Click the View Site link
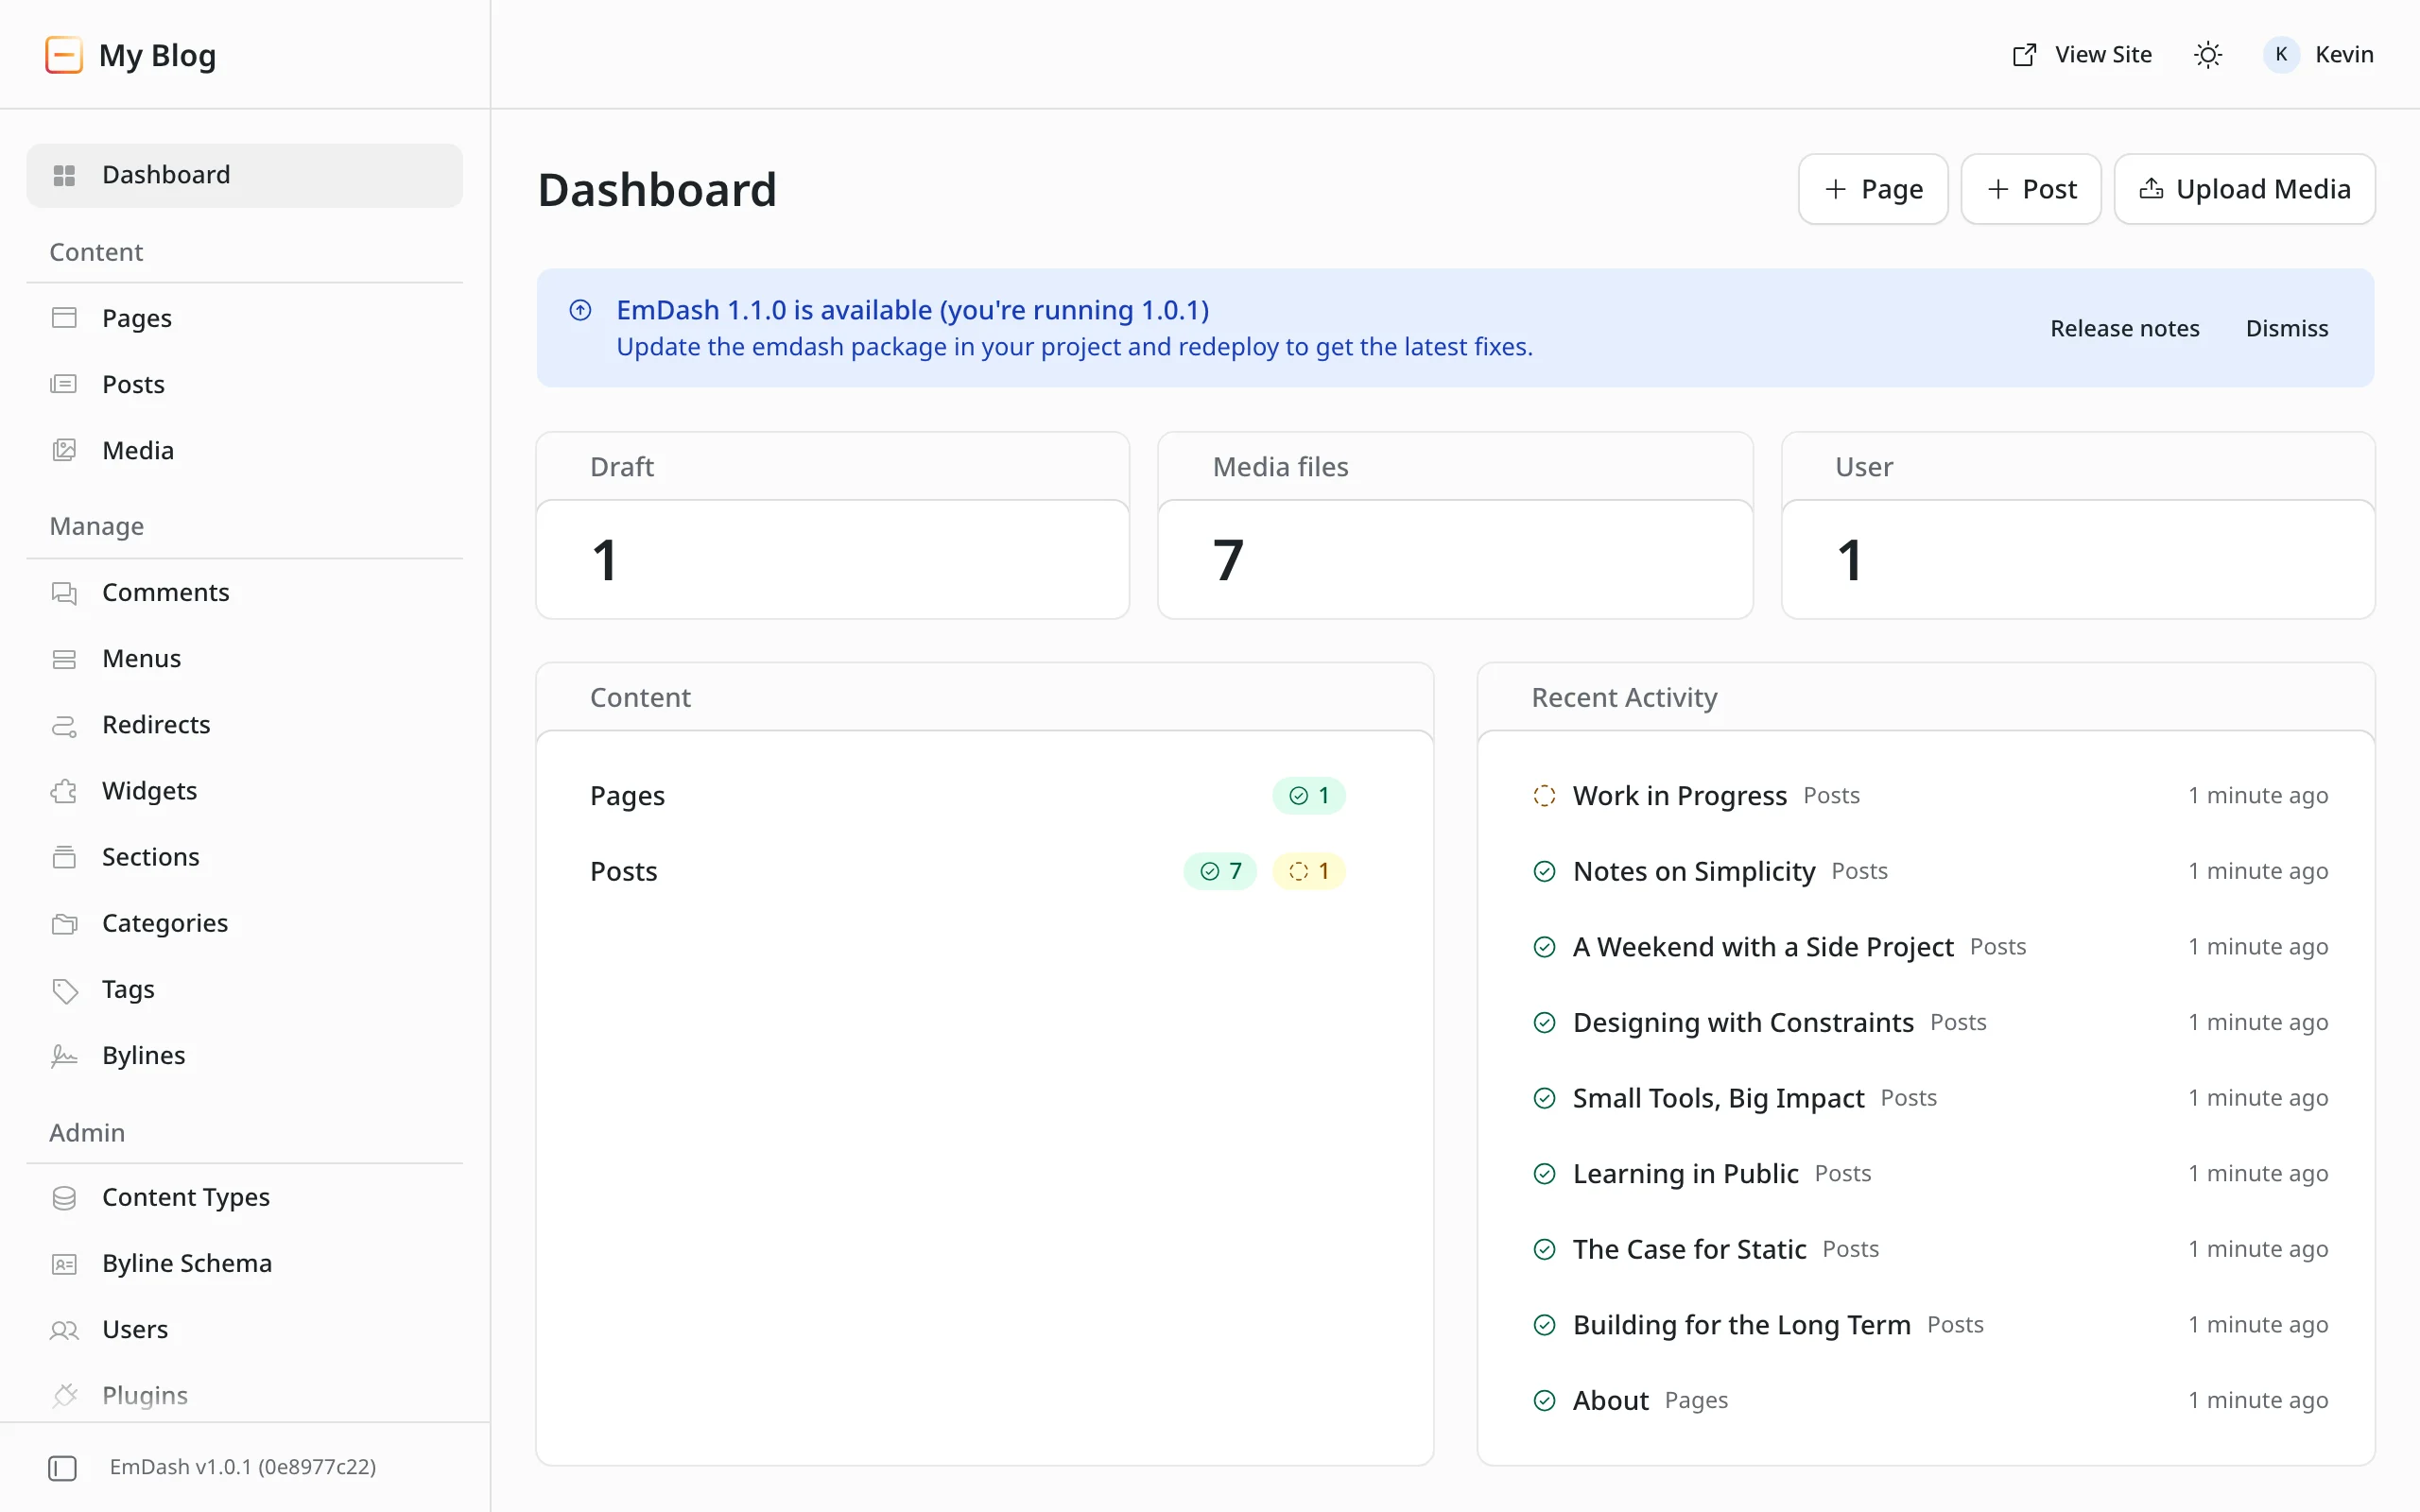2420x1512 pixels. tap(2082, 55)
